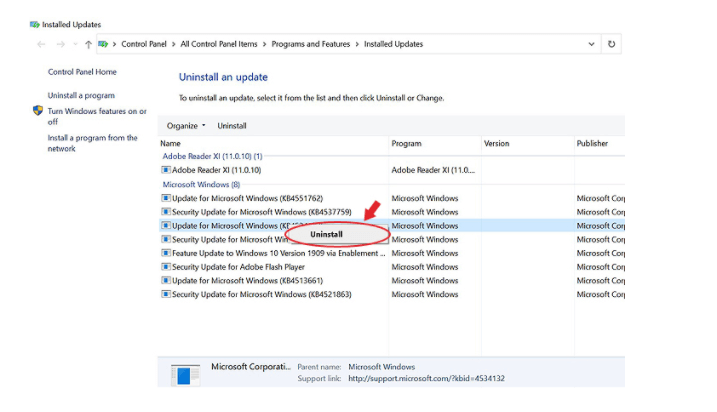
Task: Click icon next to Feature Update 1909 row
Action: tap(166, 253)
